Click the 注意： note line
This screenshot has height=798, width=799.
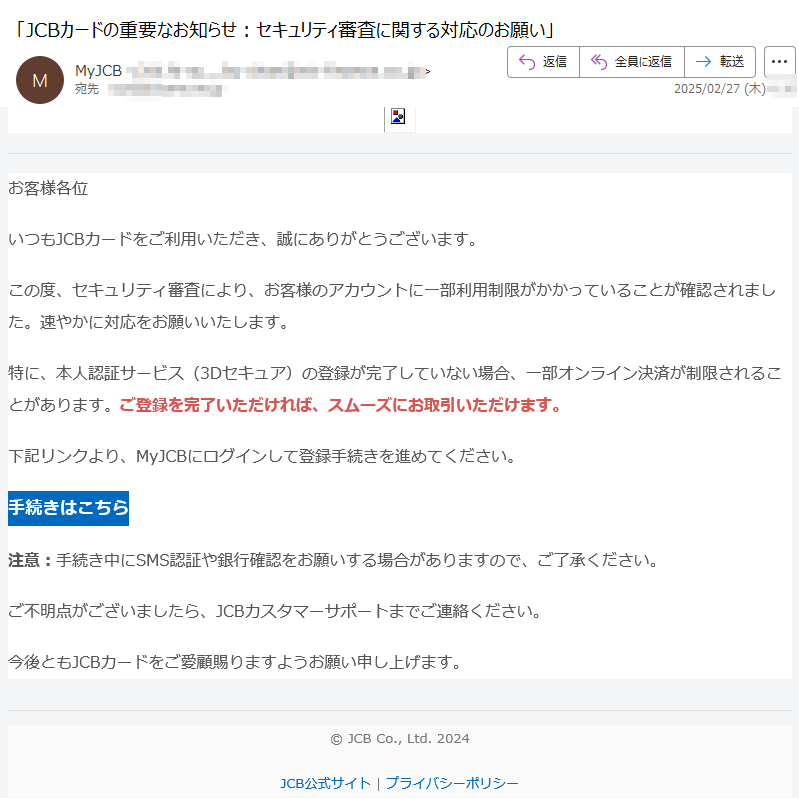point(334,560)
